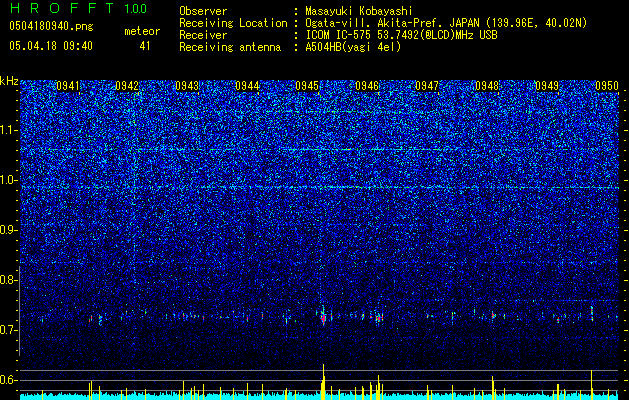Select the Ogata-vill. Akita-Pref. JAPAN location text
This screenshot has width=629, height=400.
point(446,23)
